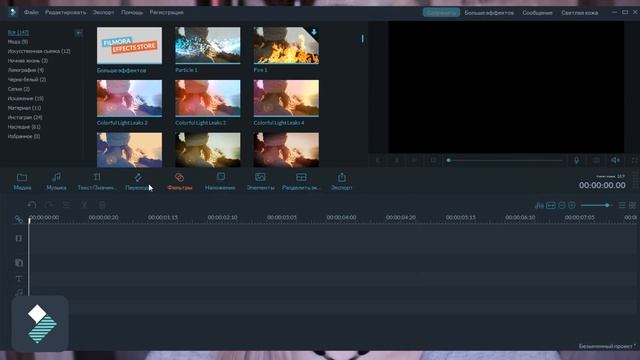Click the audio mixer icon above timeline
Viewport: 640px width, 360px height.
(x=539, y=205)
